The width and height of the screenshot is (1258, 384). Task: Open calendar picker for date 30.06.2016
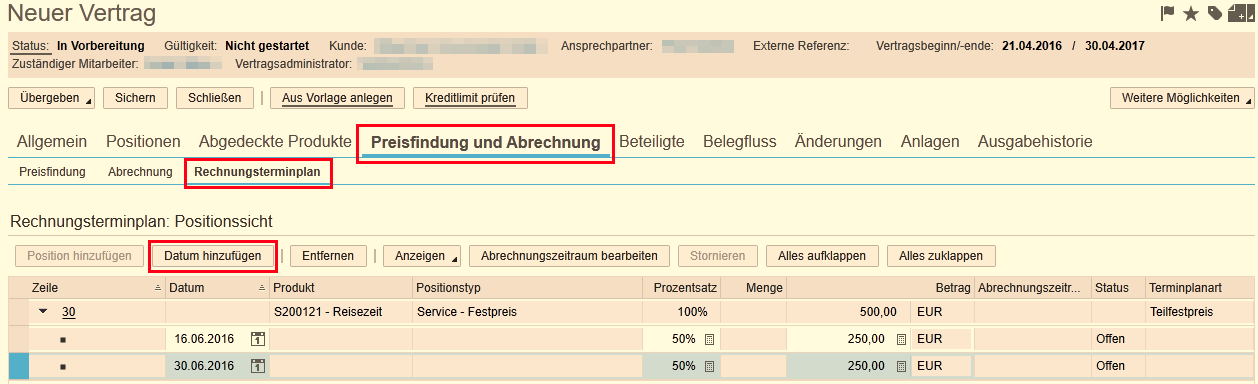[257, 366]
